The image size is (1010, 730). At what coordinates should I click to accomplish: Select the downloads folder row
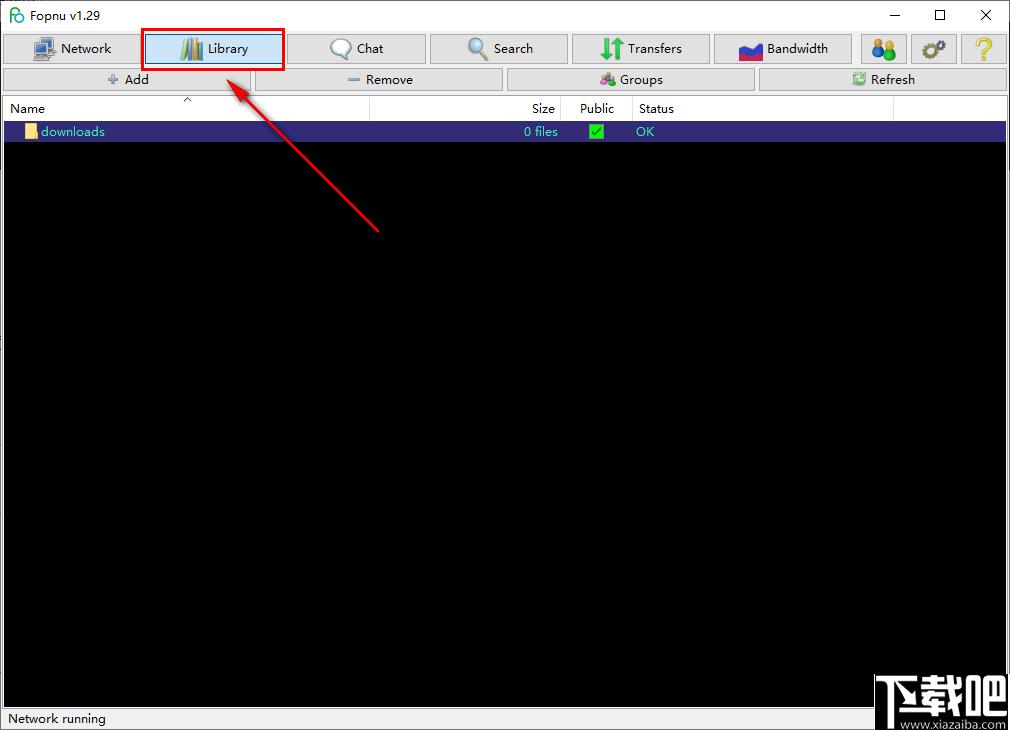coord(505,131)
